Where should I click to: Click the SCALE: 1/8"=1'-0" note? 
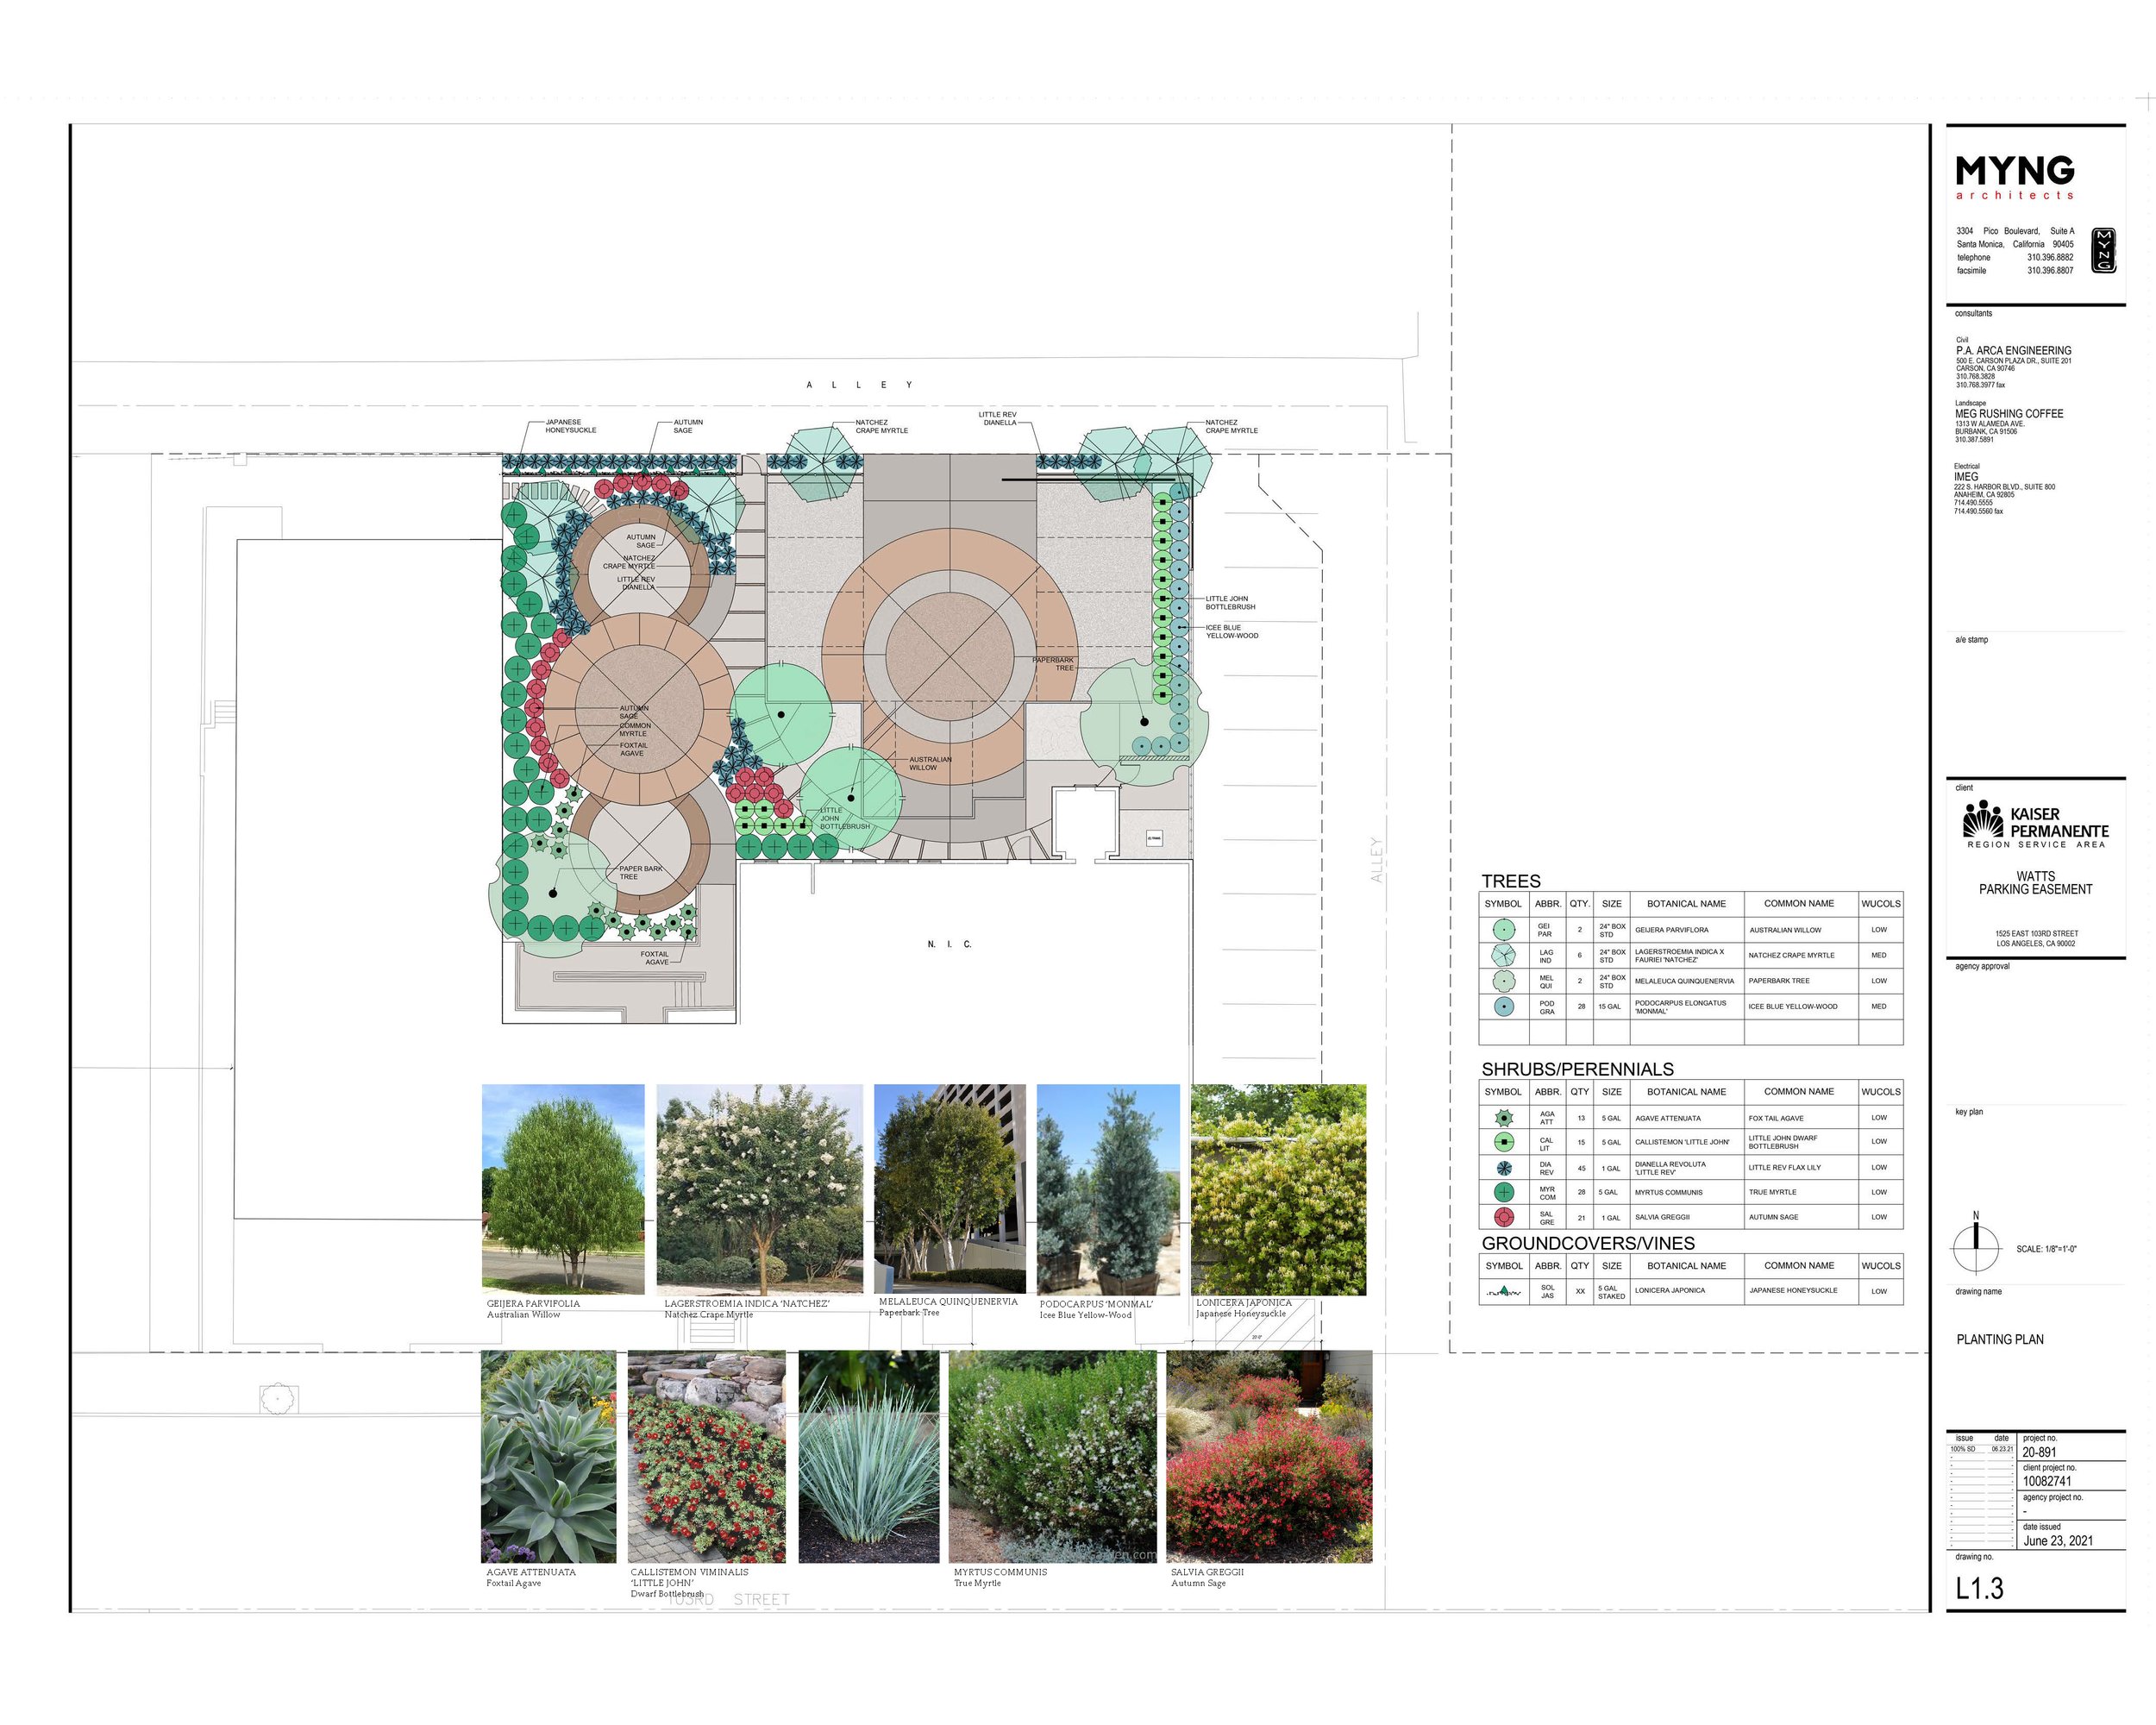click(2046, 1249)
